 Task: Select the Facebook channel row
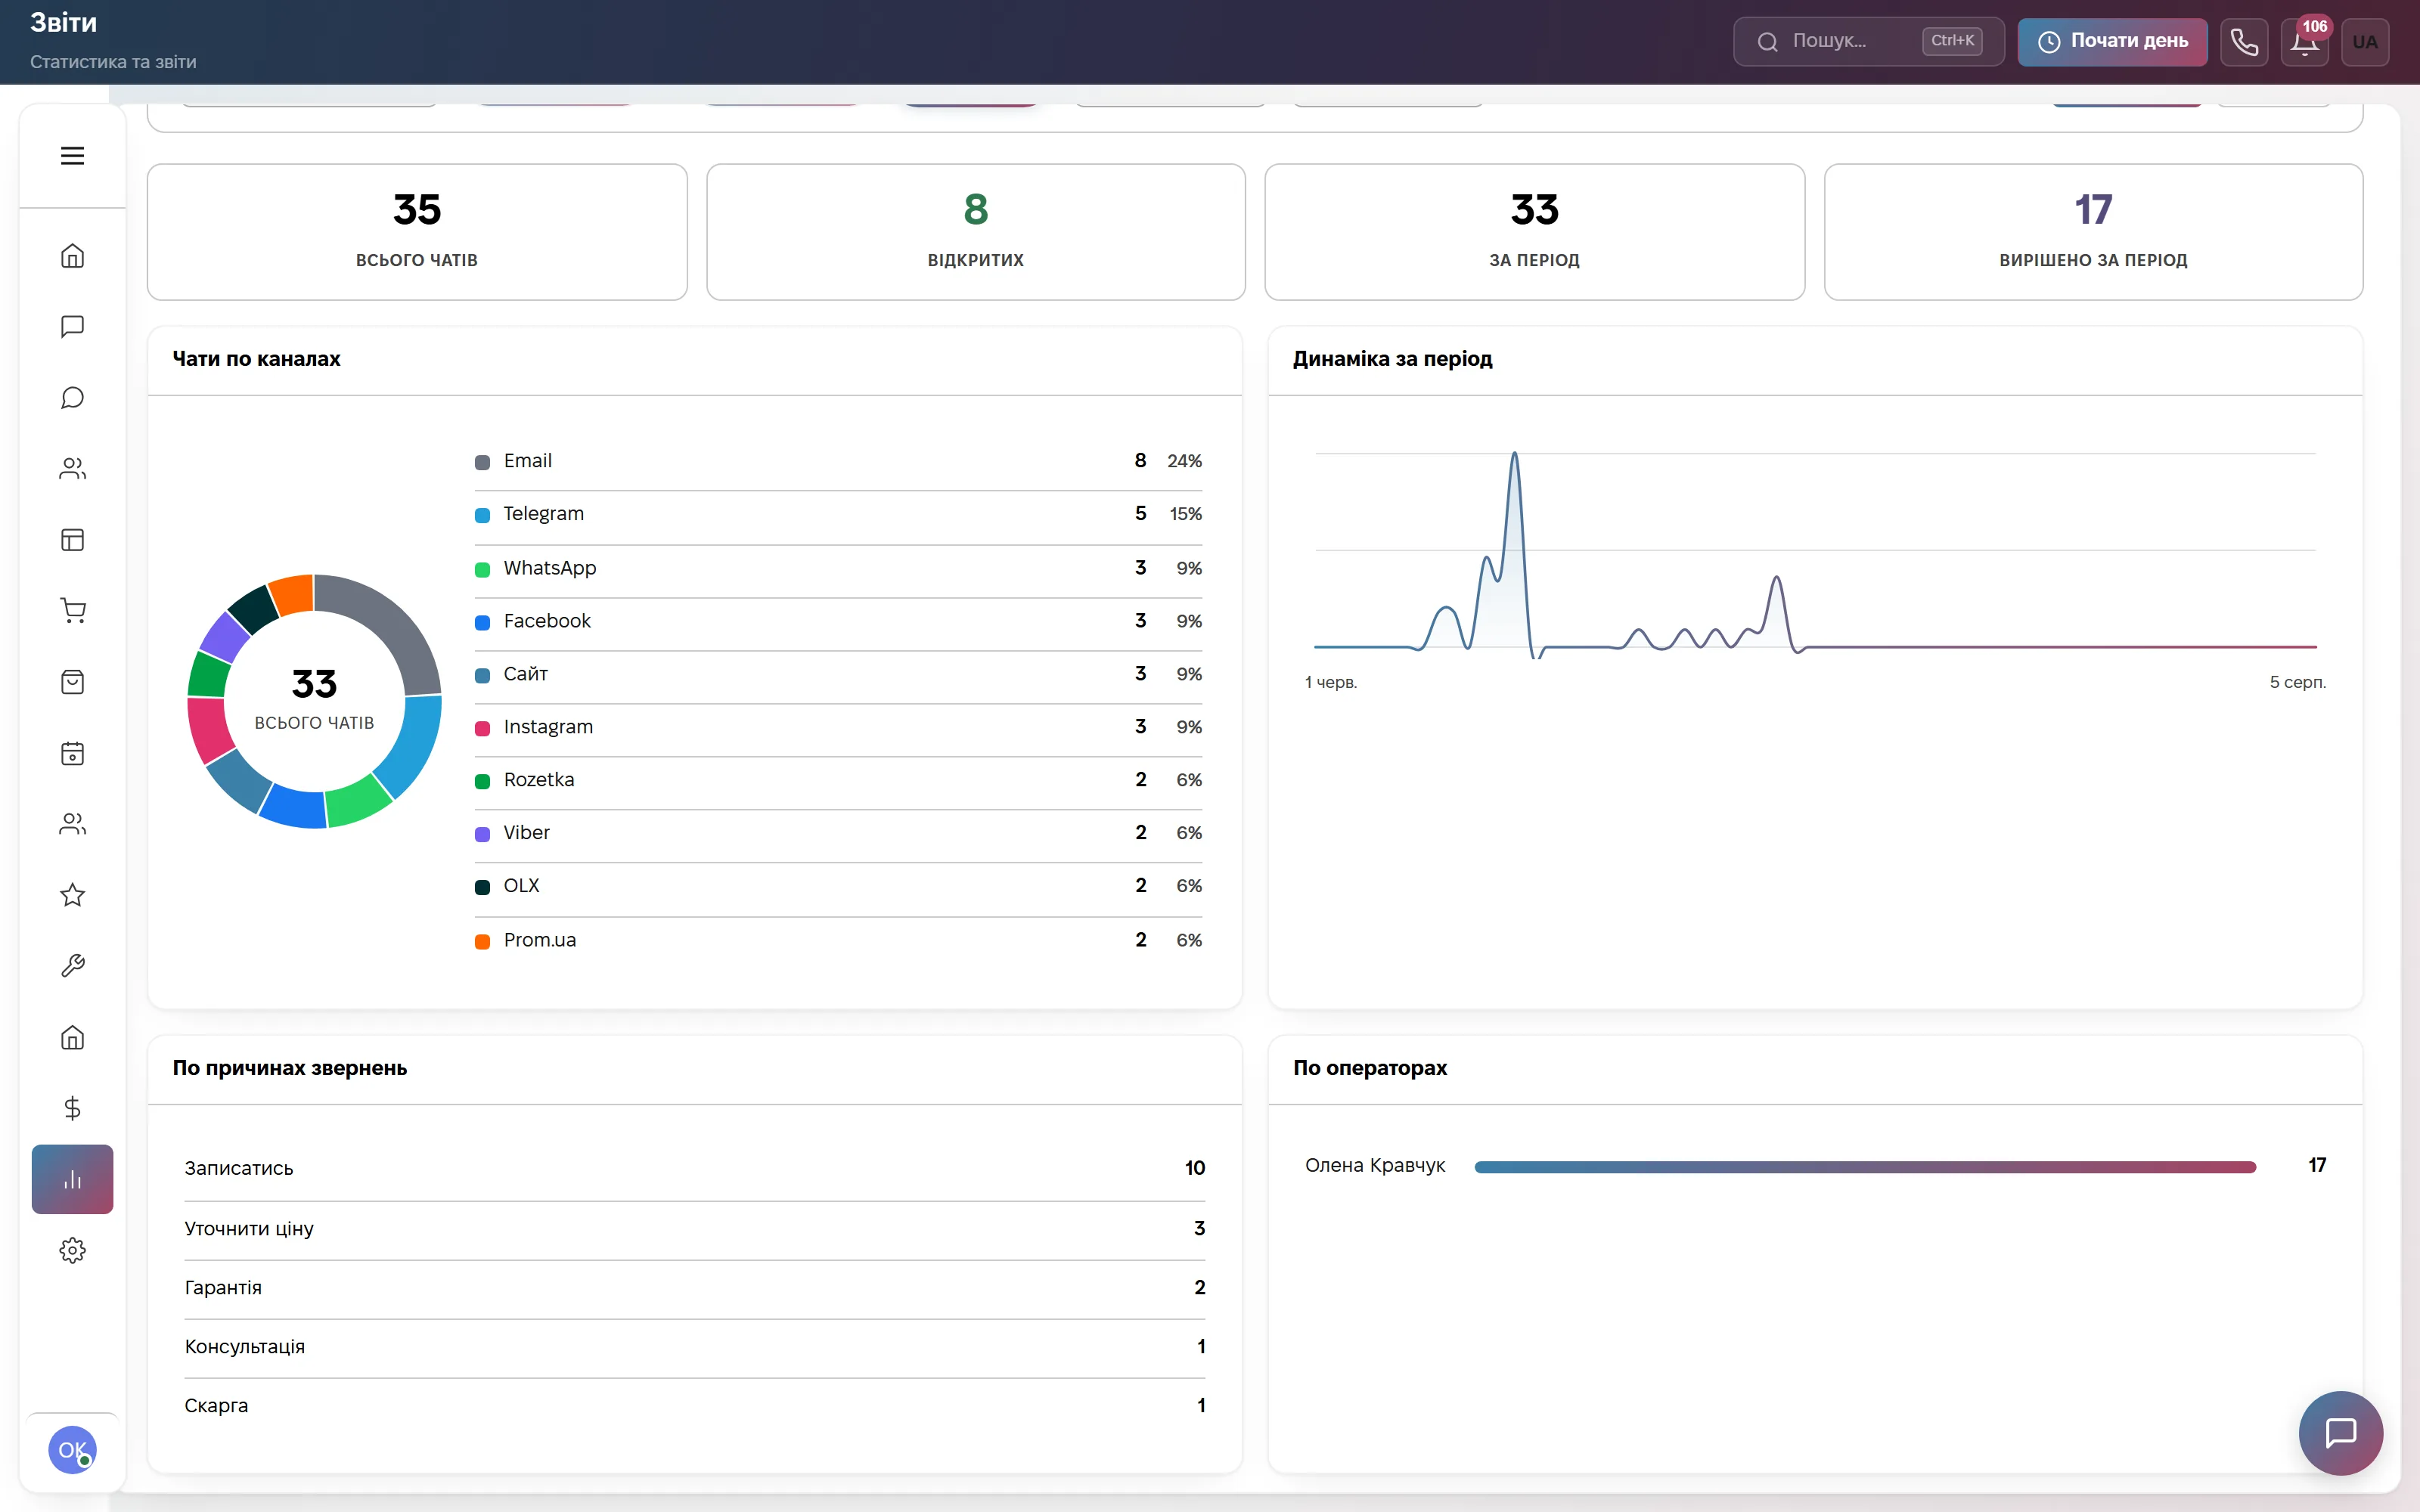(x=838, y=621)
